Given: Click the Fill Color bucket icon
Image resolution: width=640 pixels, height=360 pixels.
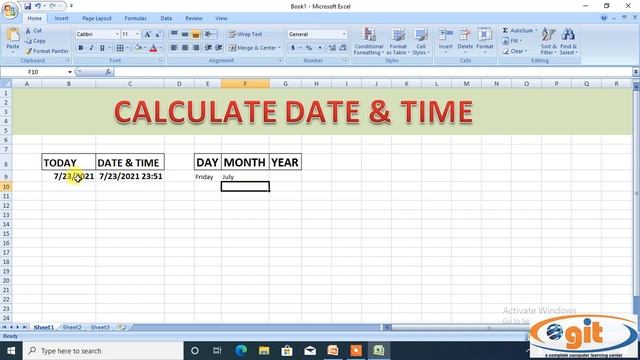Looking at the screenshot, I should pos(138,48).
